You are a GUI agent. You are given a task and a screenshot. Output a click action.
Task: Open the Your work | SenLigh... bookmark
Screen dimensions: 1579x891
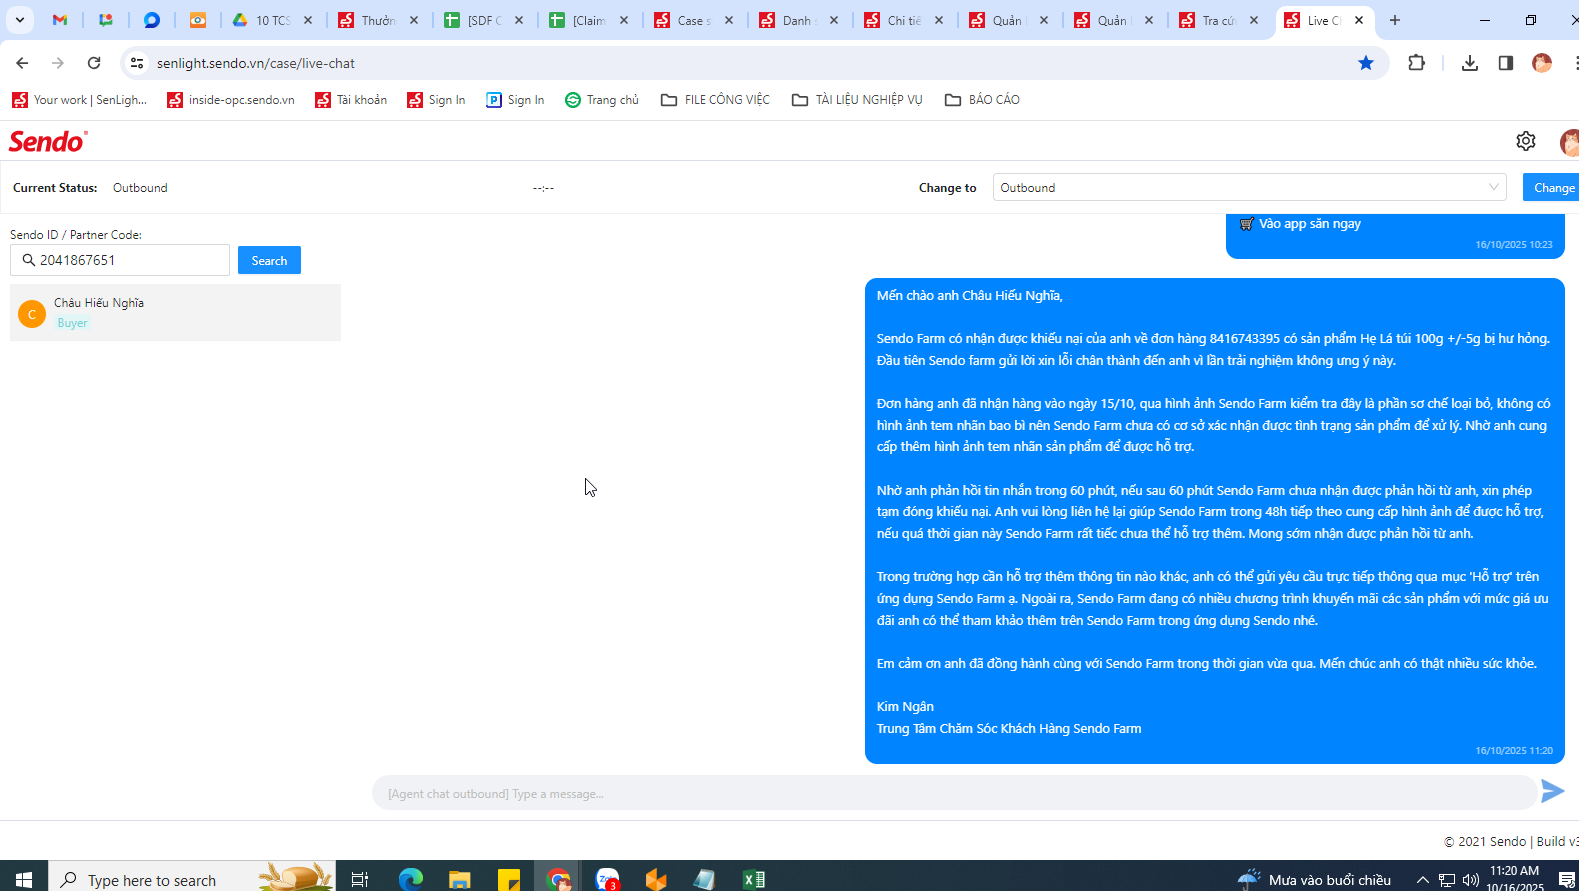tap(79, 99)
